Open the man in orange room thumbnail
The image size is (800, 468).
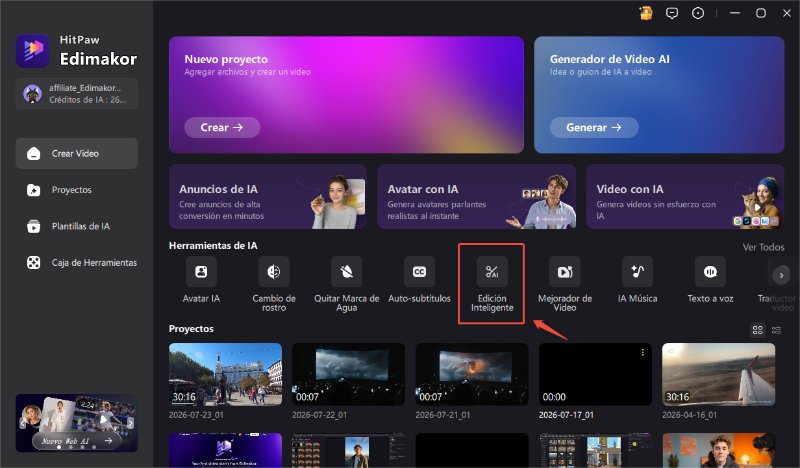tap(718, 450)
